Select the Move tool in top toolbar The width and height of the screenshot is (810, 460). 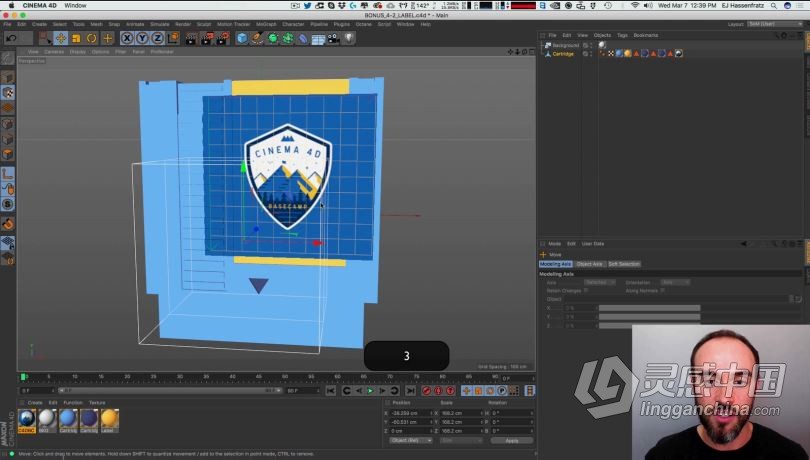coord(61,38)
